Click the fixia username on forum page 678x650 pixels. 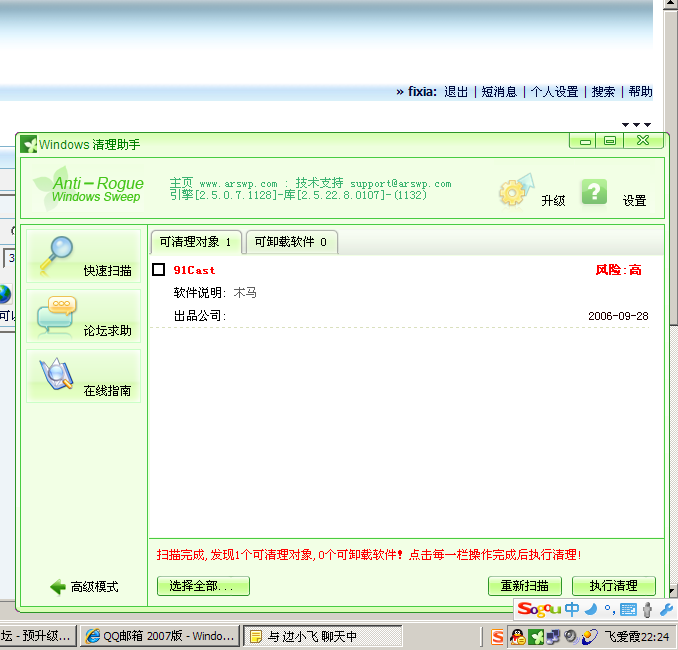(422, 92)
